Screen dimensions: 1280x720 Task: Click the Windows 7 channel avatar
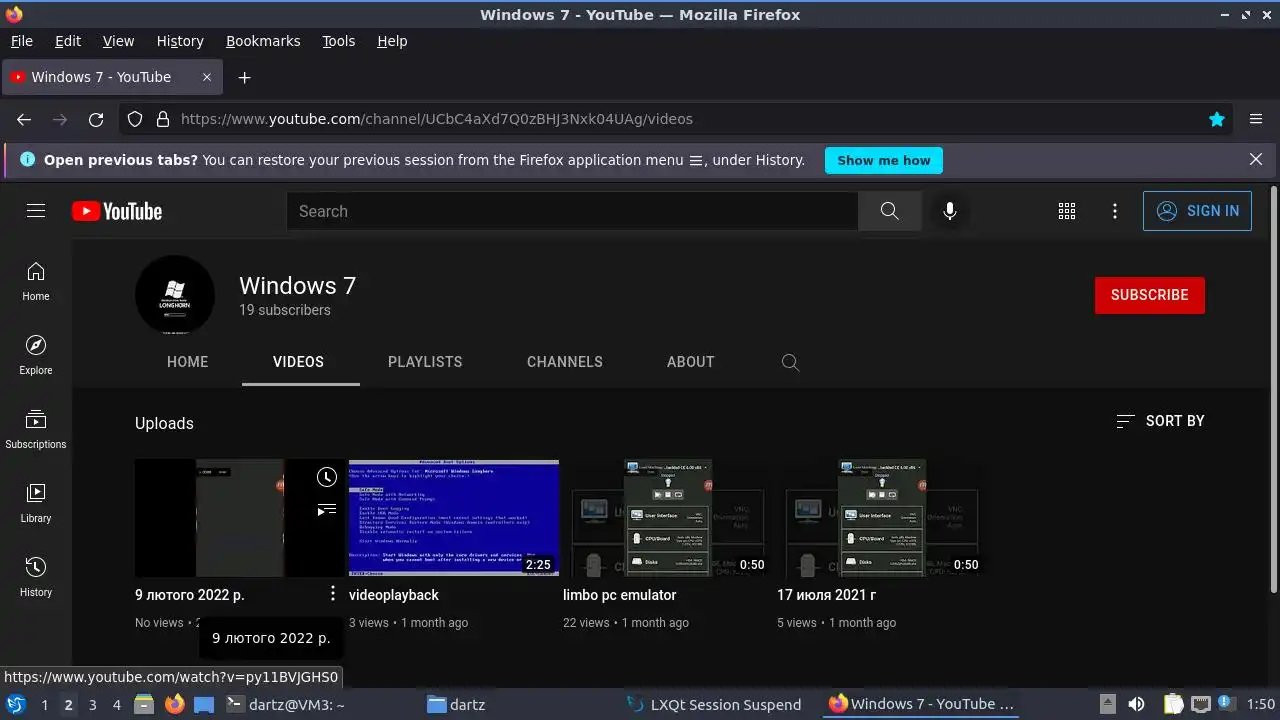coord(175,295)
